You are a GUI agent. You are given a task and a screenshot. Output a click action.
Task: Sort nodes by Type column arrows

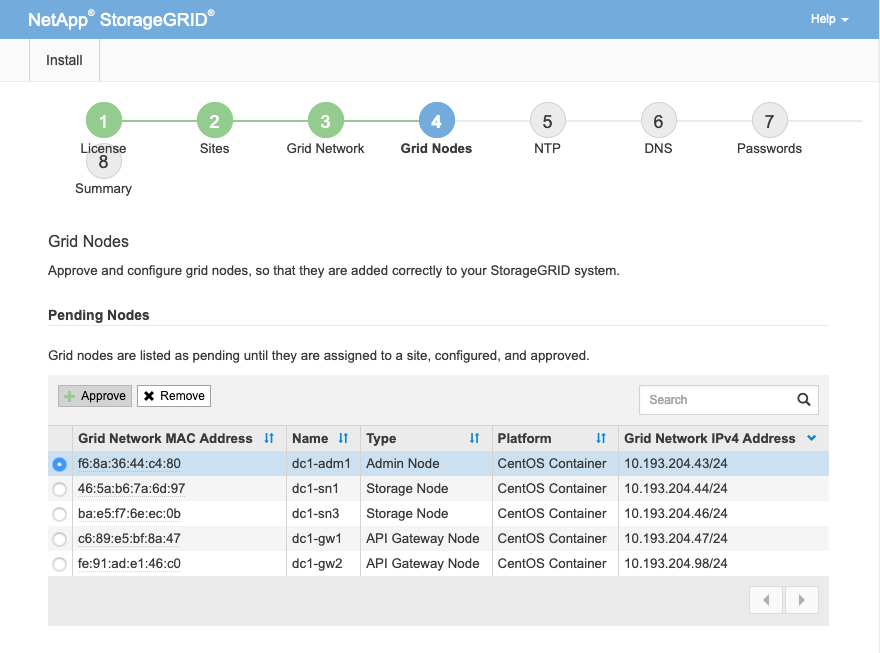tap(475, 439)
